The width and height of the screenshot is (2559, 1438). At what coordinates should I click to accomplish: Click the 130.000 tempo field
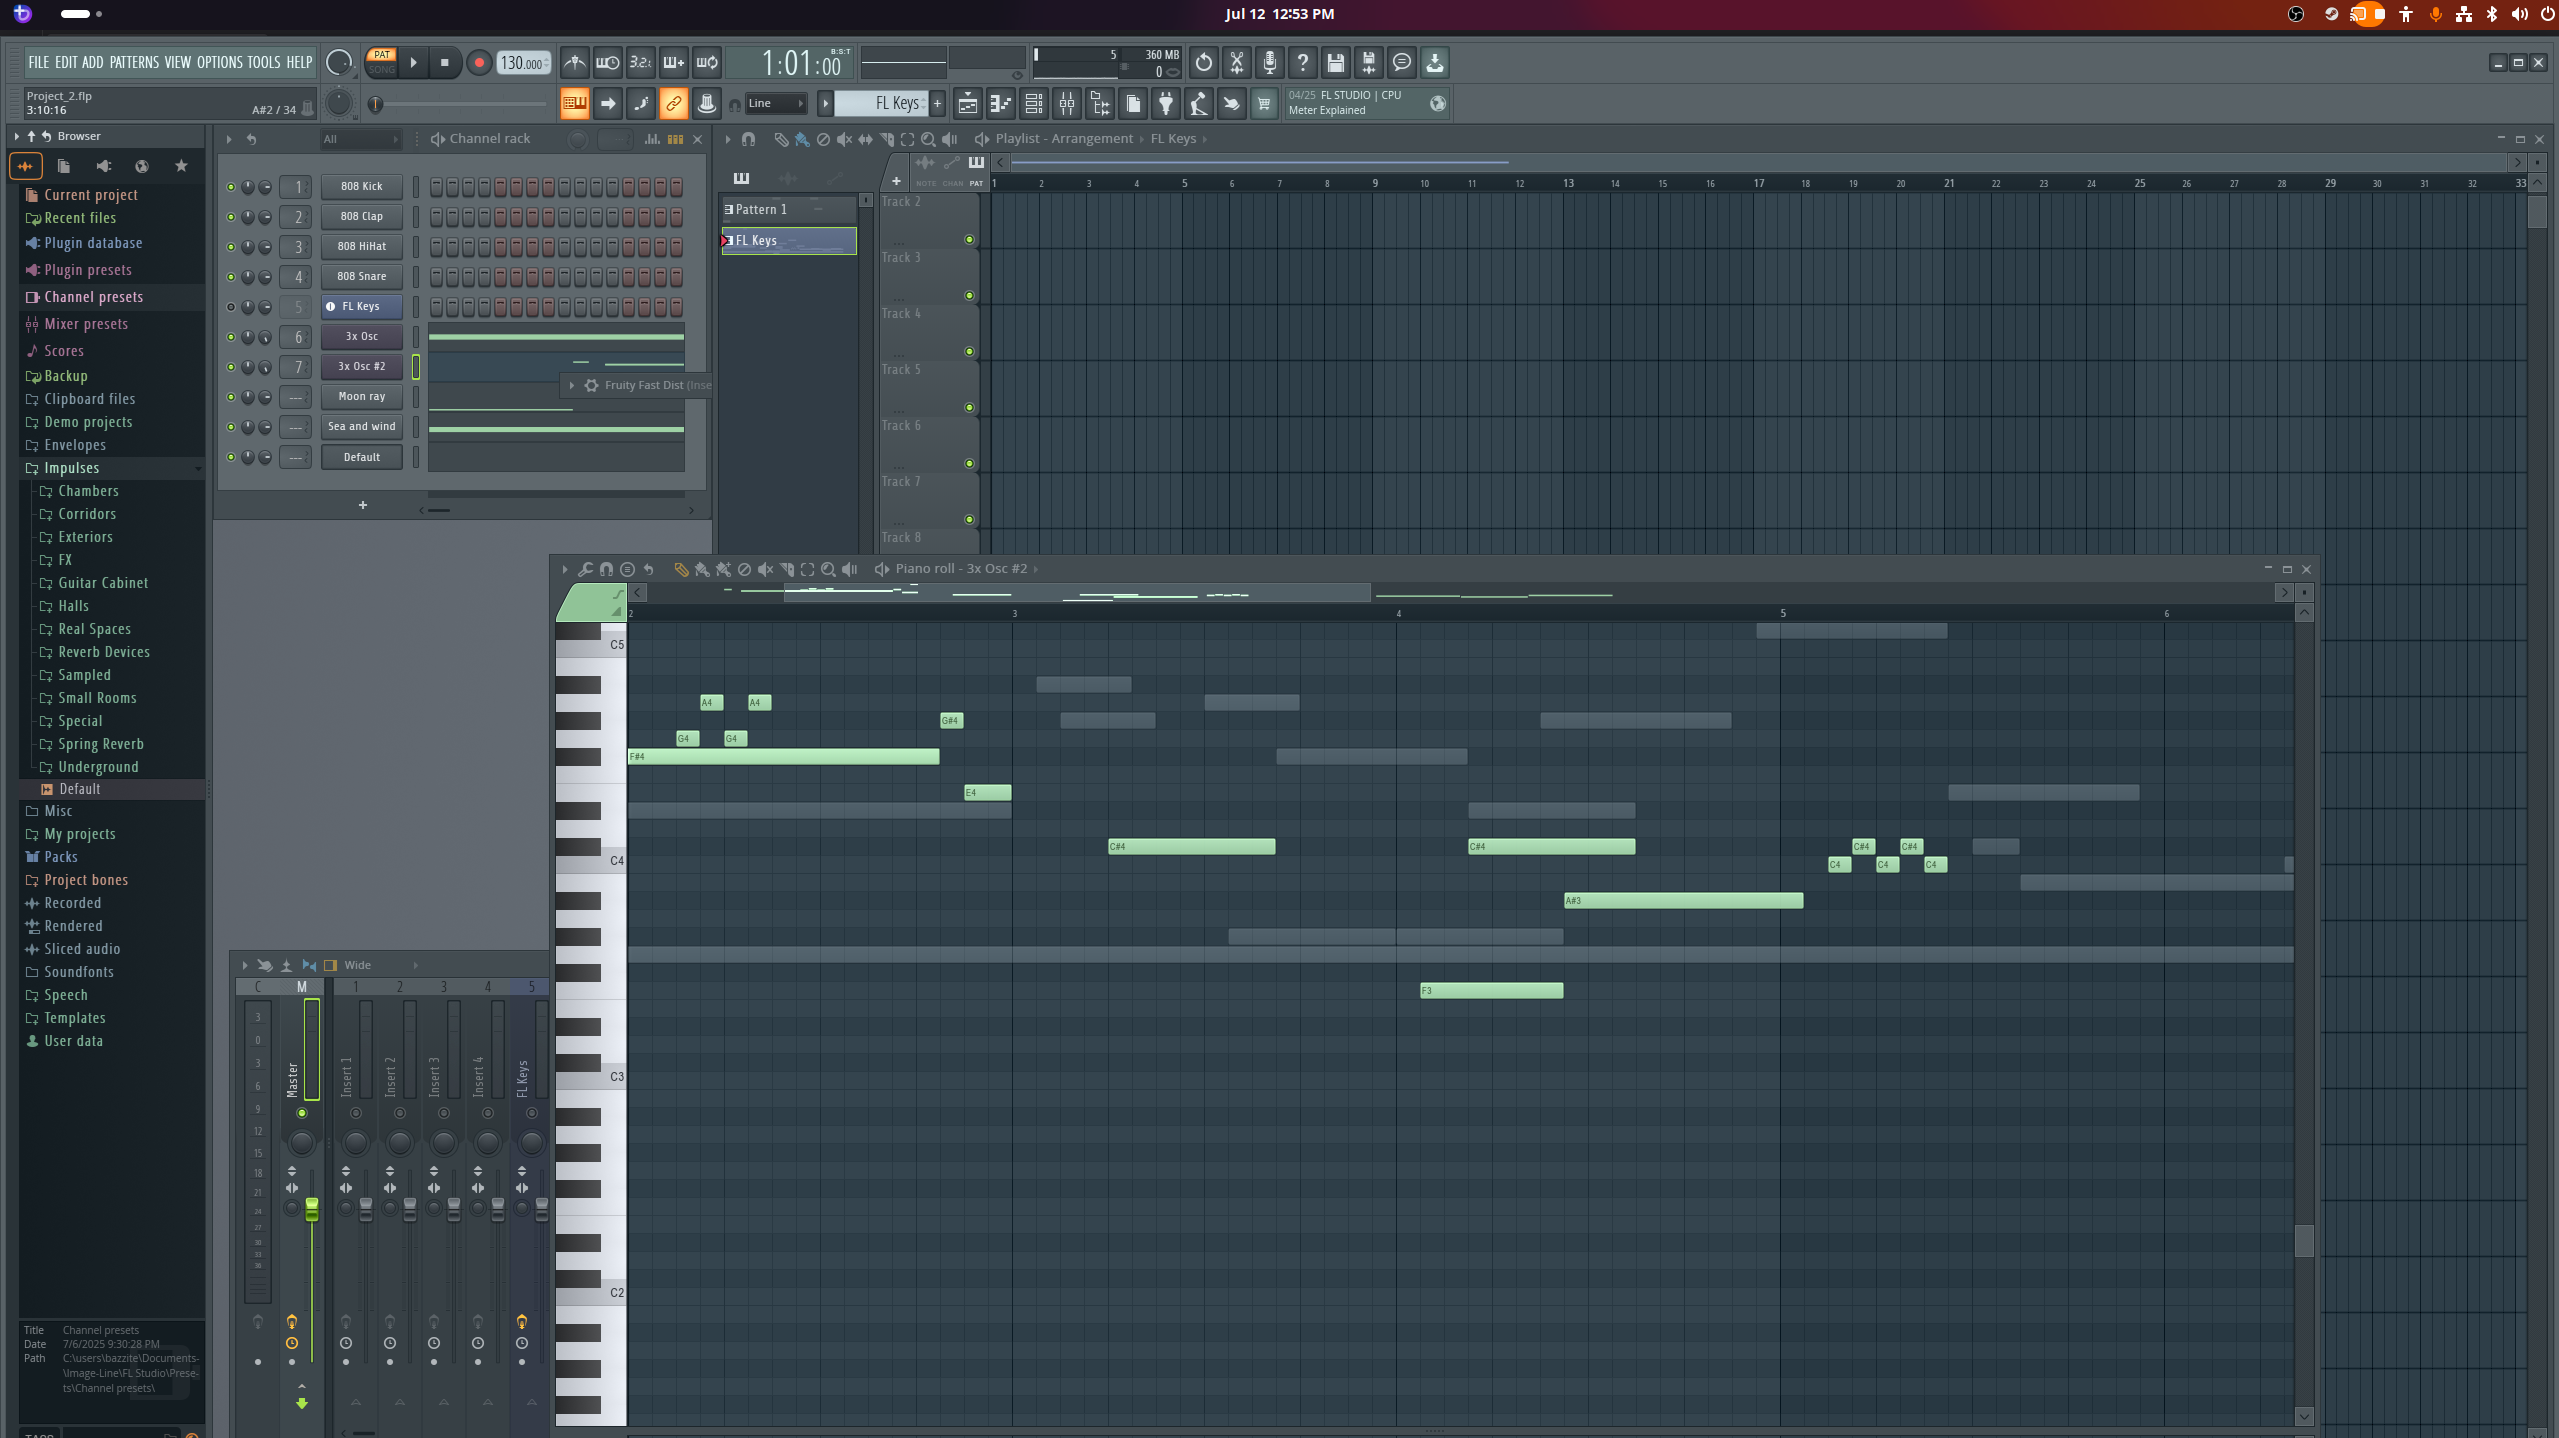click(524, 62)
